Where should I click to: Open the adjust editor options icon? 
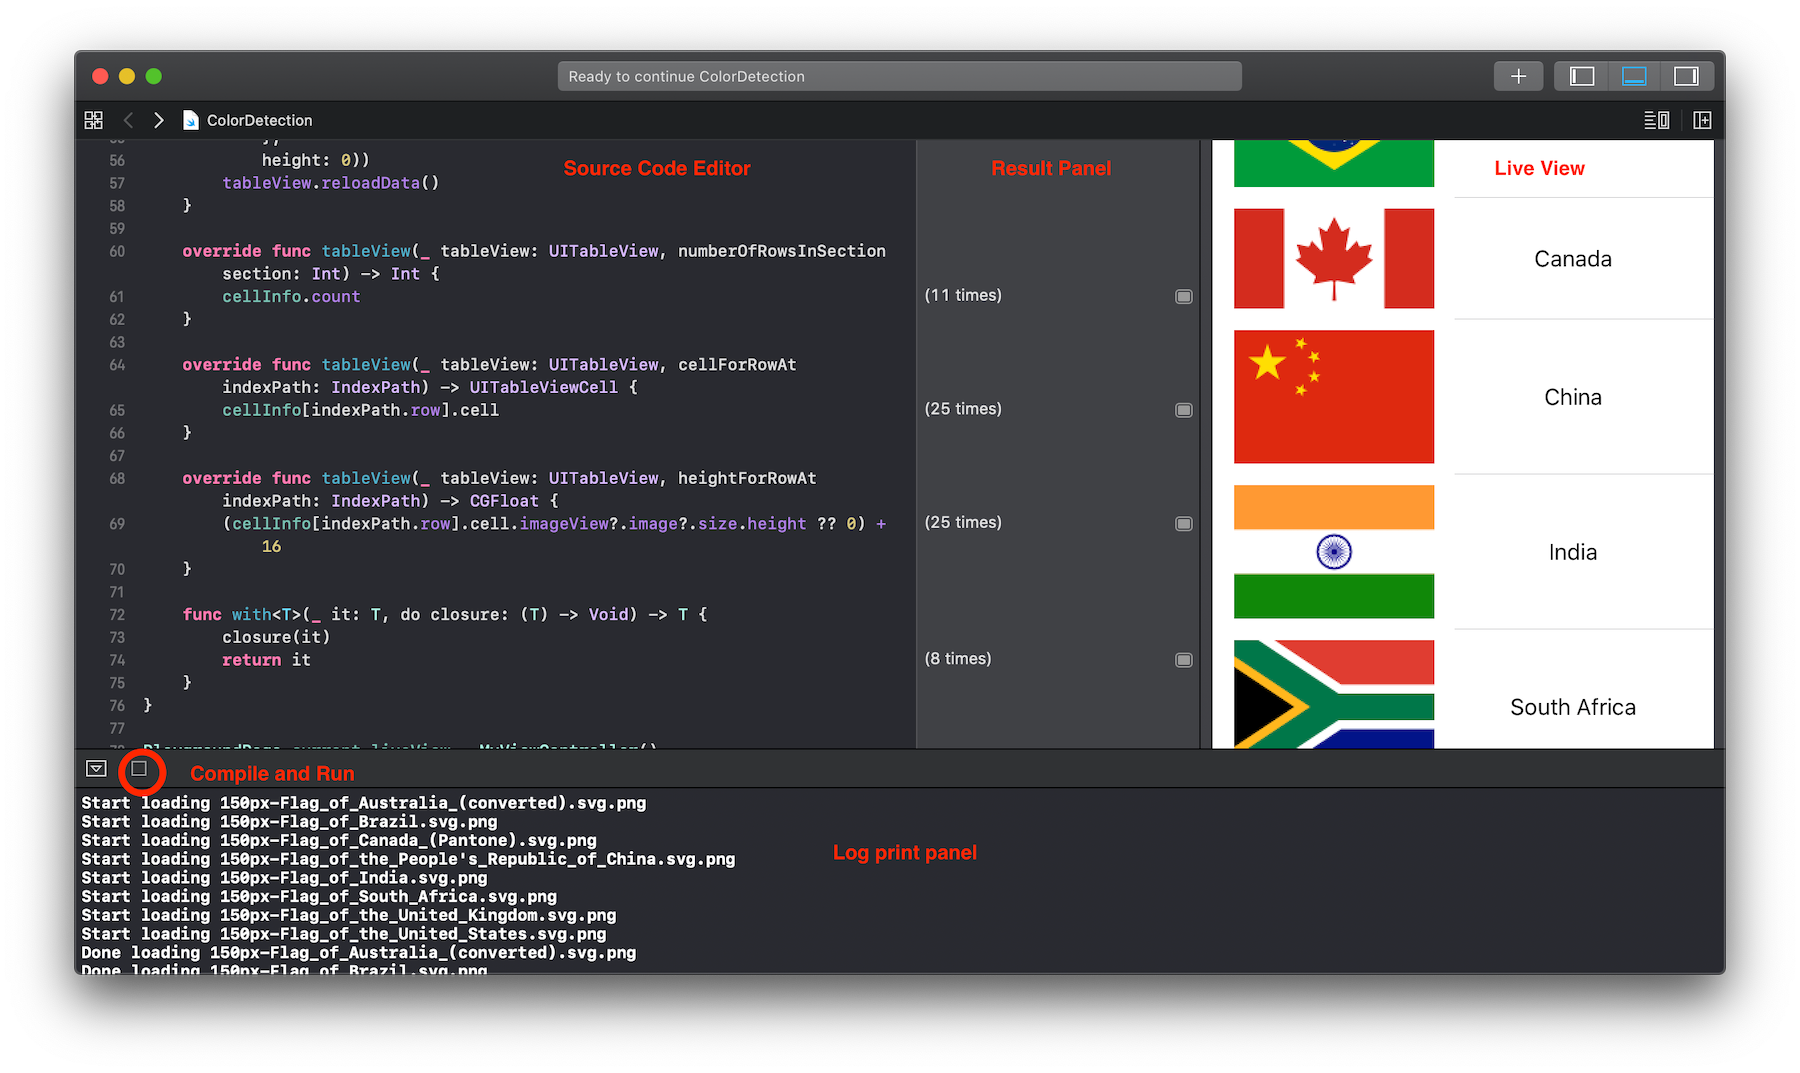pyautogui.click(x=1655, y=119)
